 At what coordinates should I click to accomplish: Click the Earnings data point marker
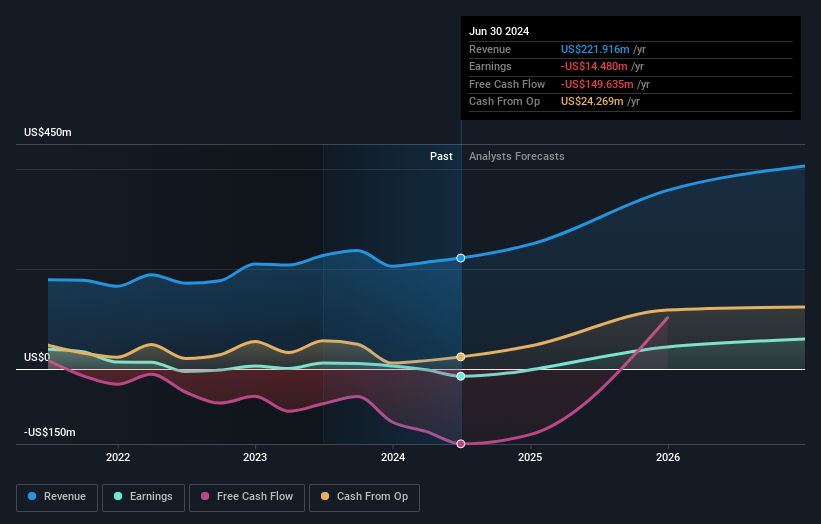coord(461,376)
